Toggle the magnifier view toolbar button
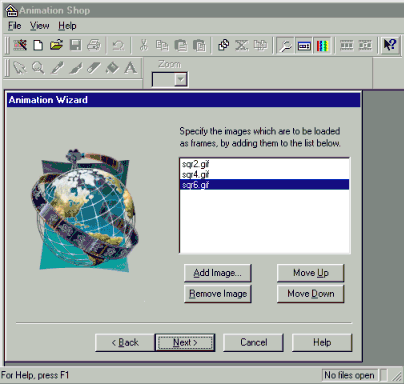This screenshot has height=384, width=404. (x=285, y=45)
